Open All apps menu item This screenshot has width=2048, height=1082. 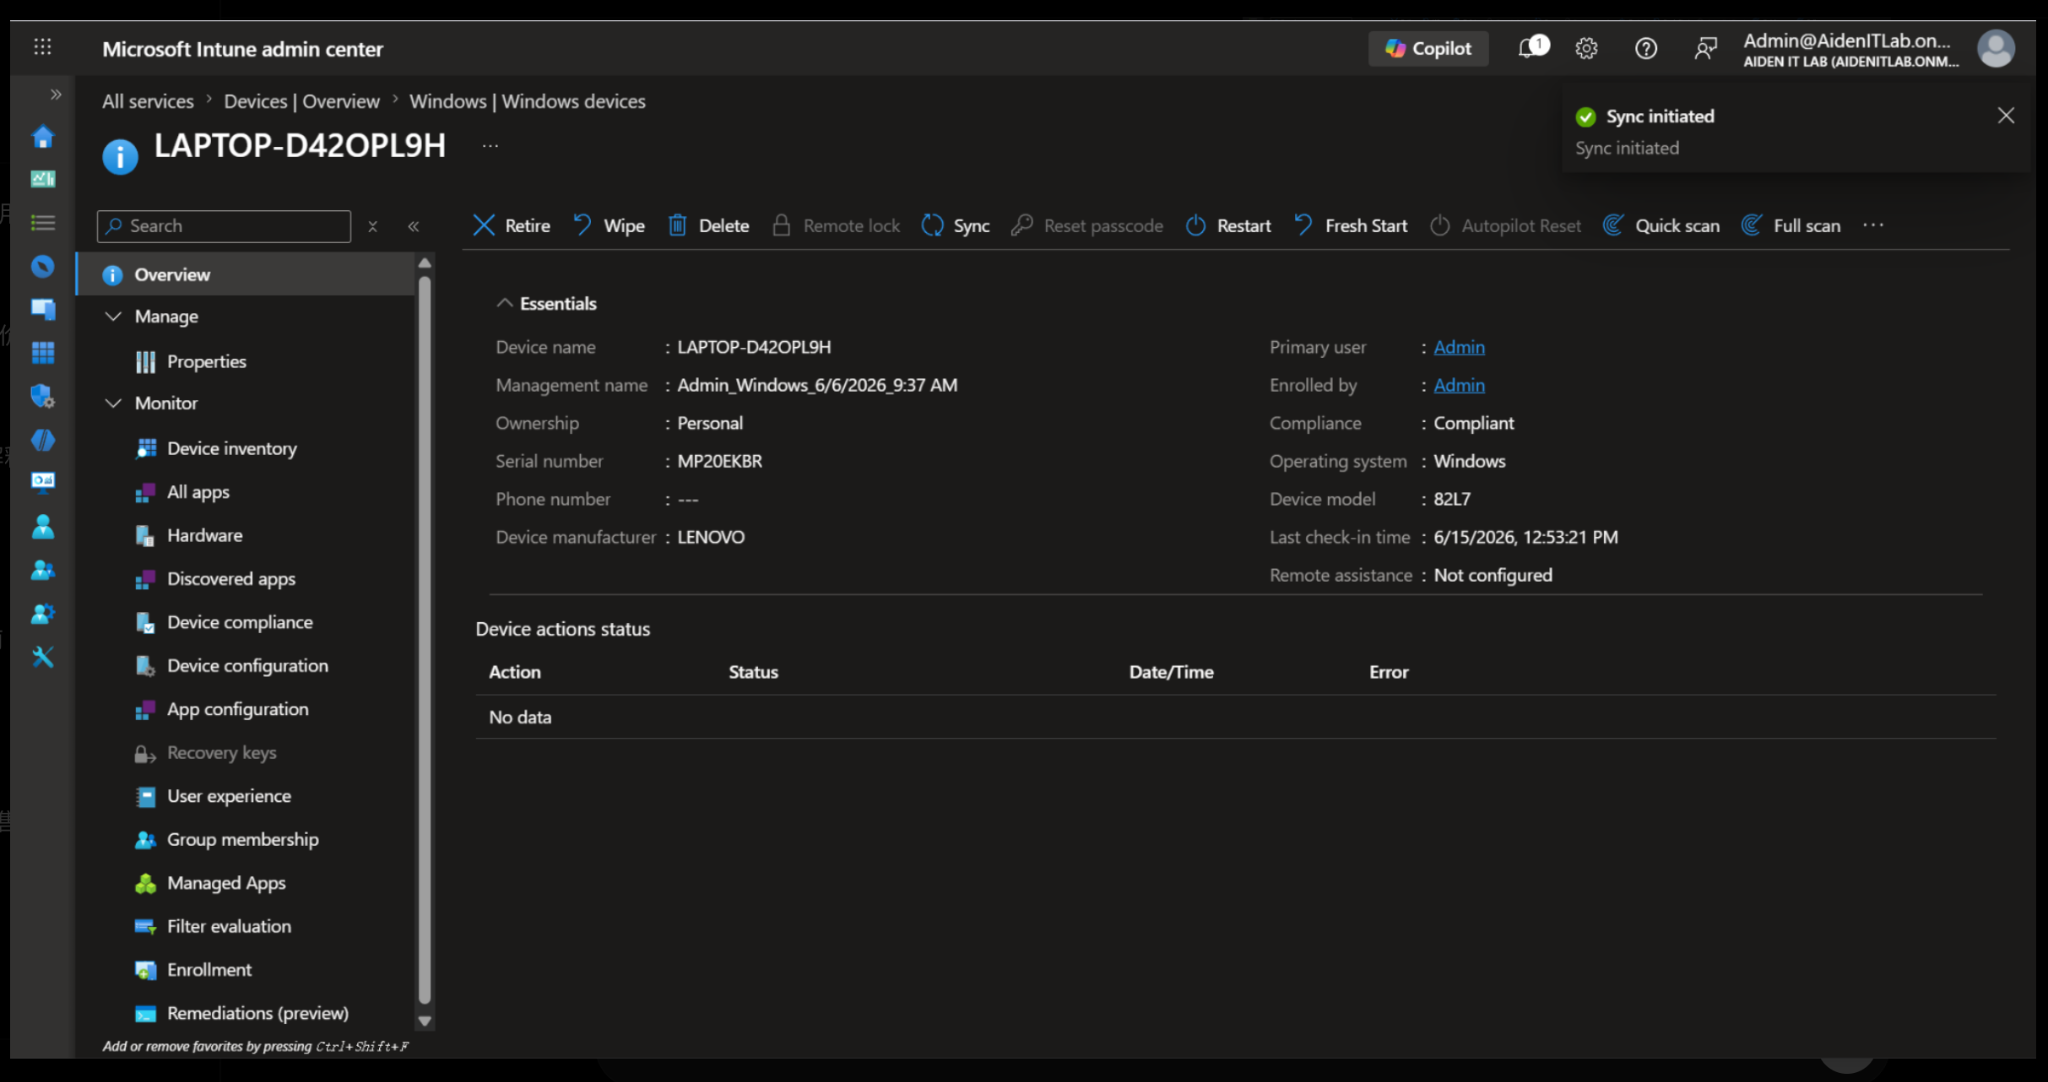(x=197, y=492)
